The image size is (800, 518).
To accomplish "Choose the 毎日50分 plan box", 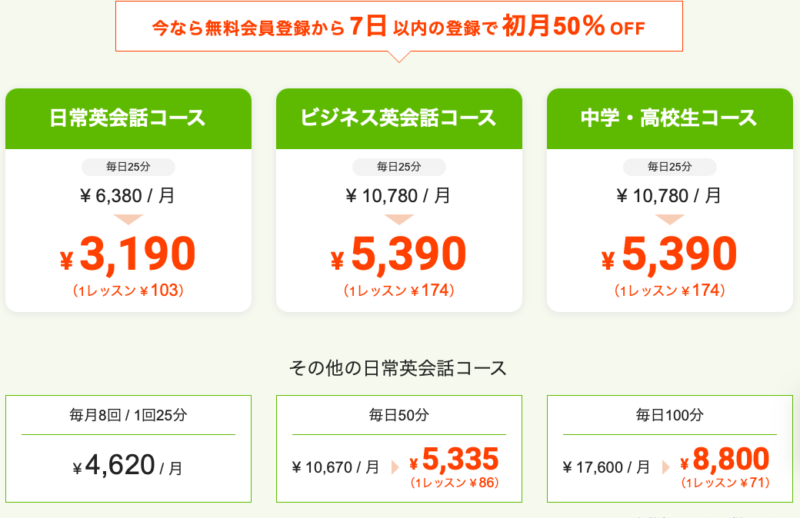I will coord(399,449).
